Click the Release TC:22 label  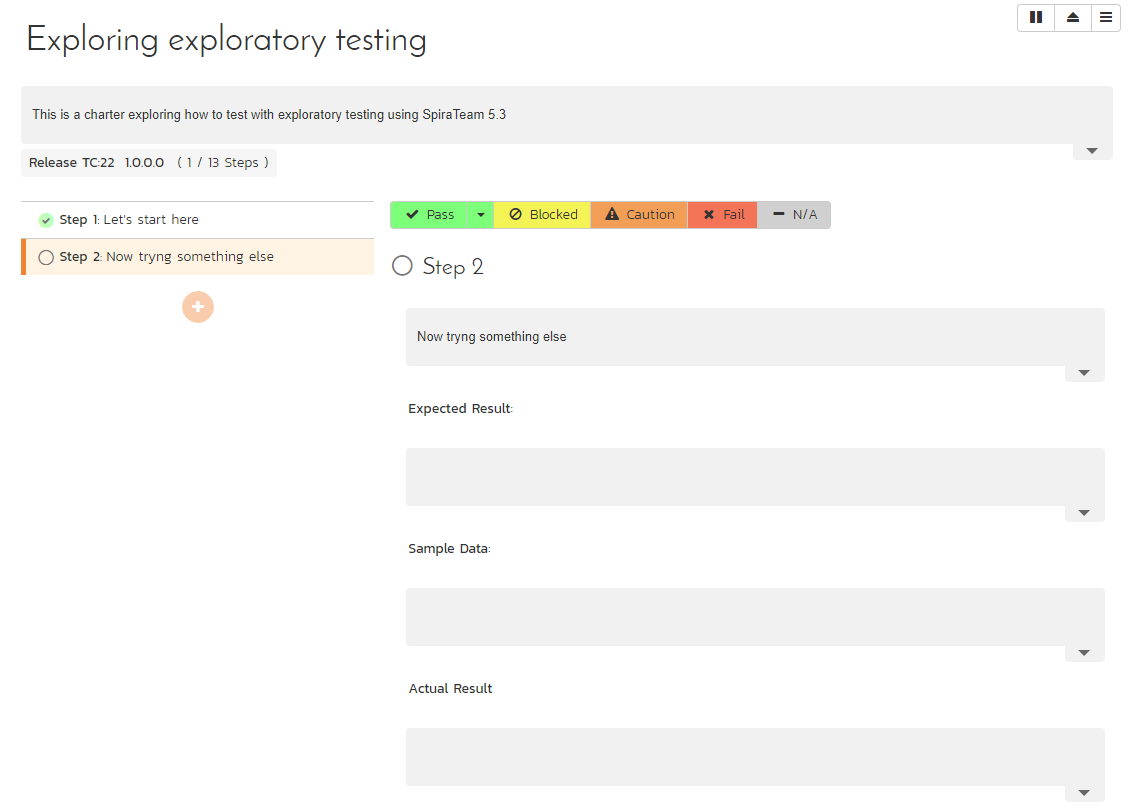71,162
